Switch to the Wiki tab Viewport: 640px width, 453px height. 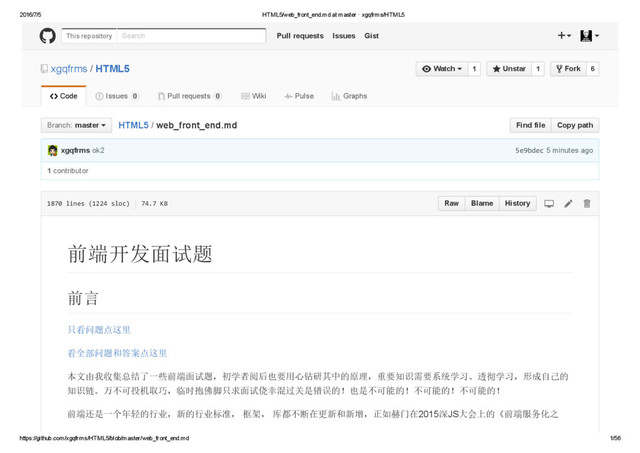coord(253,96)
